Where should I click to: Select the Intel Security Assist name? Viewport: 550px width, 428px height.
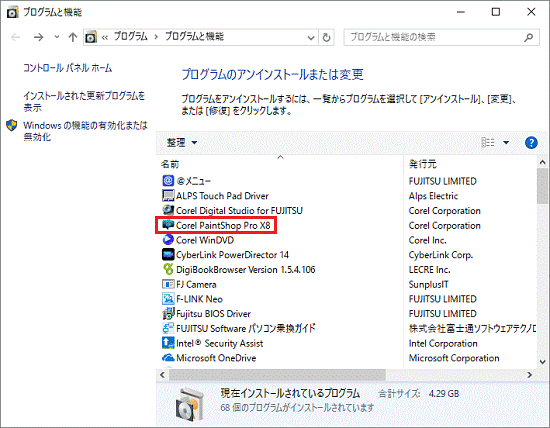[220, 343]
